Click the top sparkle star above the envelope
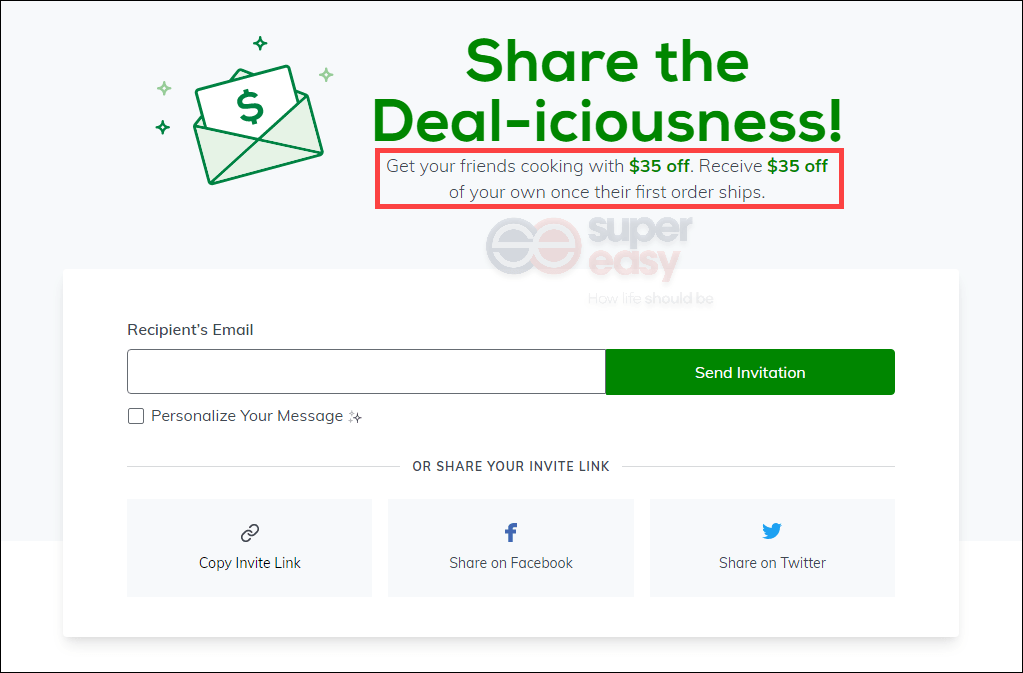 pos(260,43)
